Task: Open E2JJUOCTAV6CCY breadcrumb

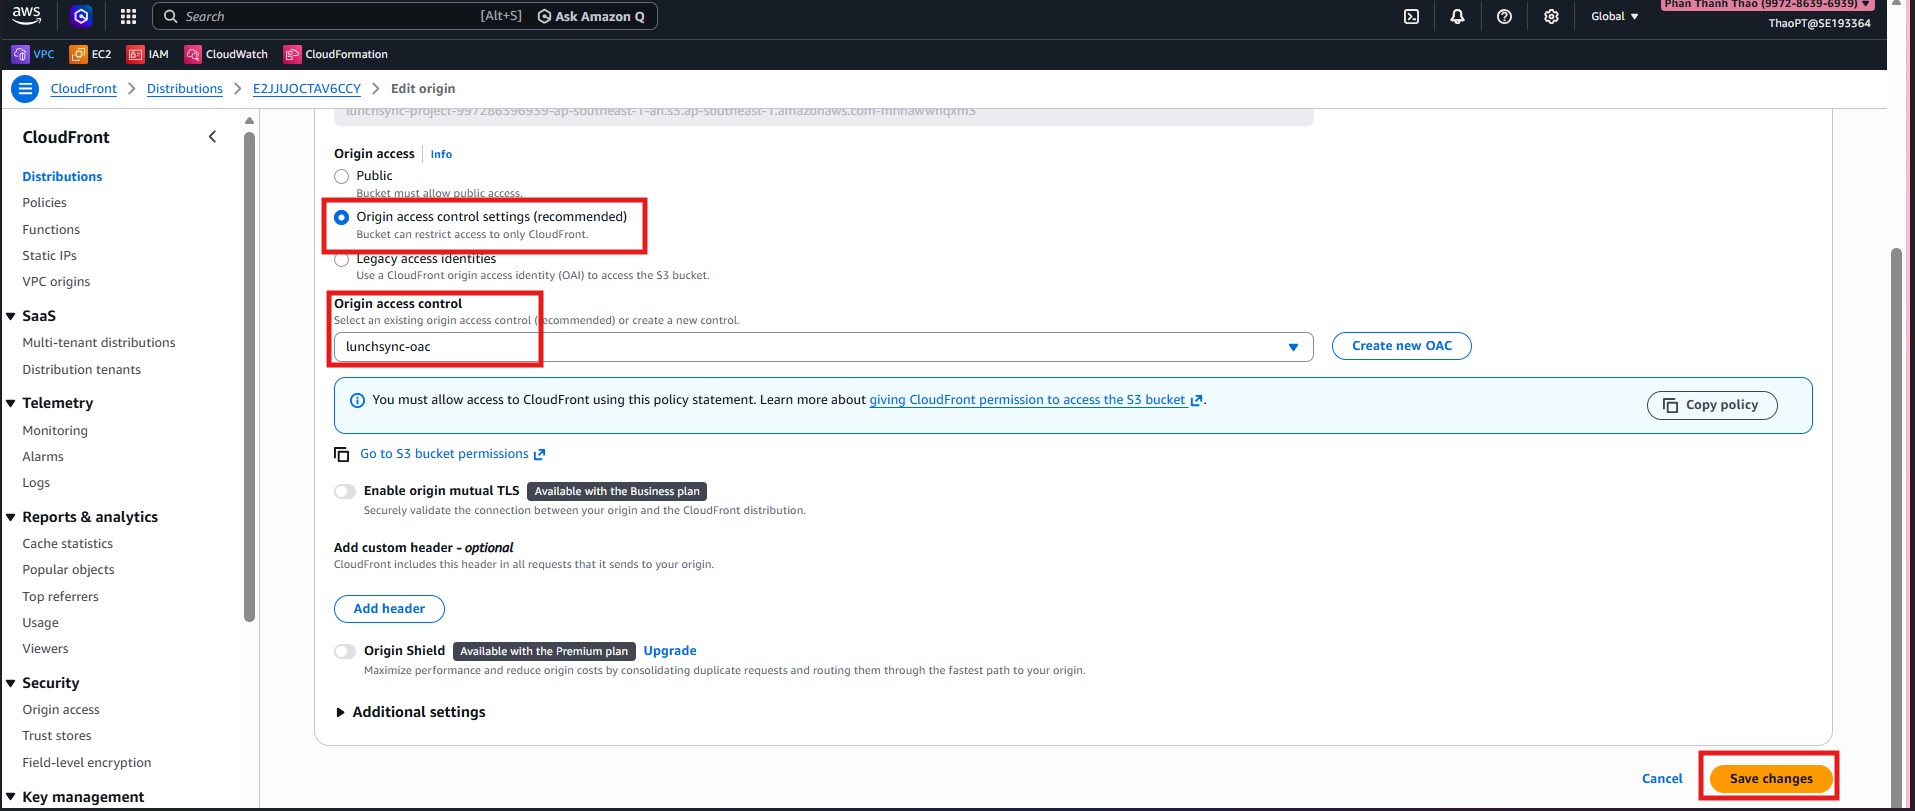Action: 307,89
